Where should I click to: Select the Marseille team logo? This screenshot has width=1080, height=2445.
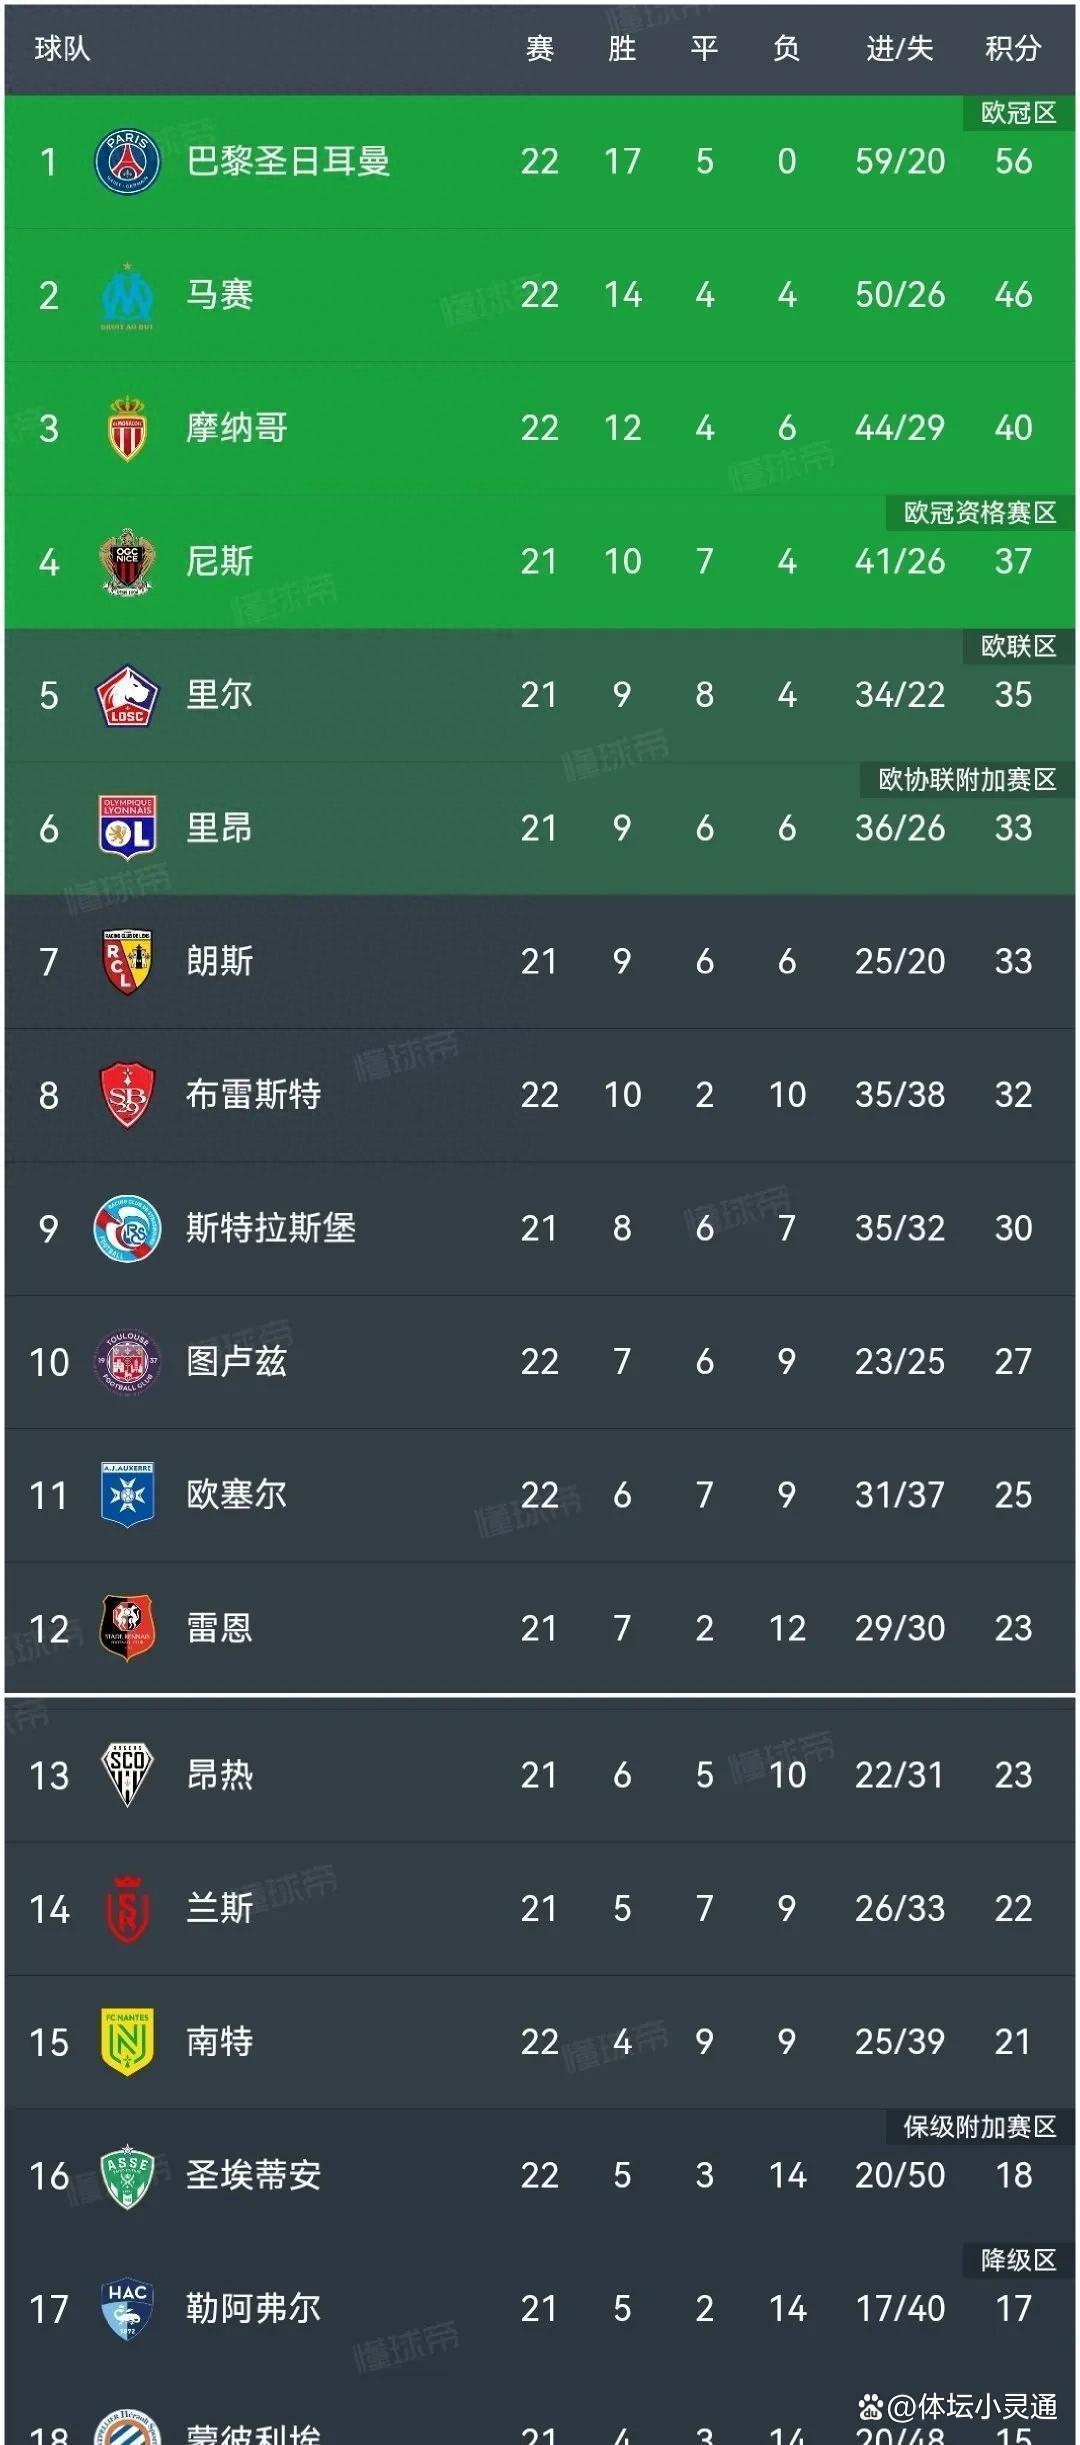127,295
